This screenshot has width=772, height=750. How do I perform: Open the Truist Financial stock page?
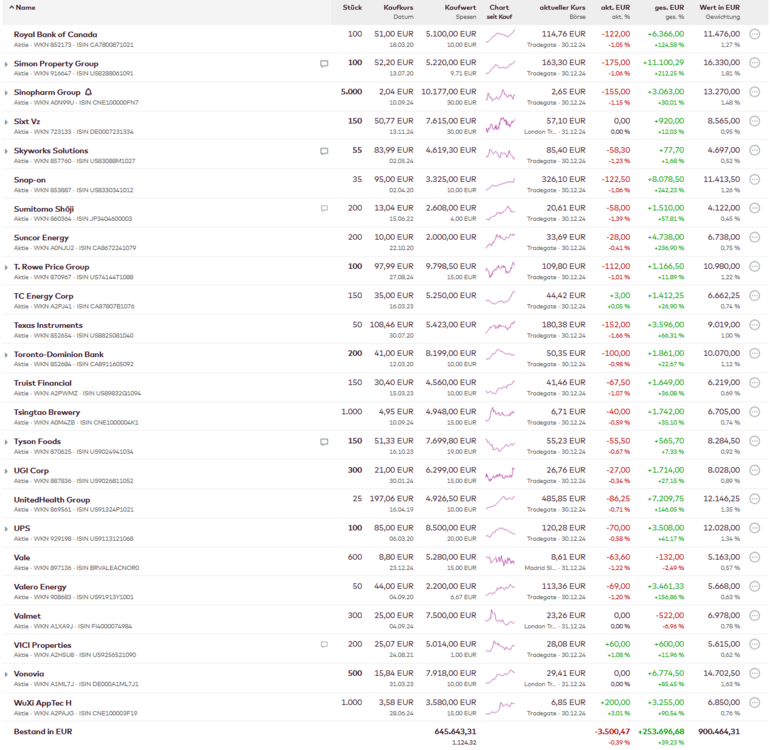coord(42,383)
